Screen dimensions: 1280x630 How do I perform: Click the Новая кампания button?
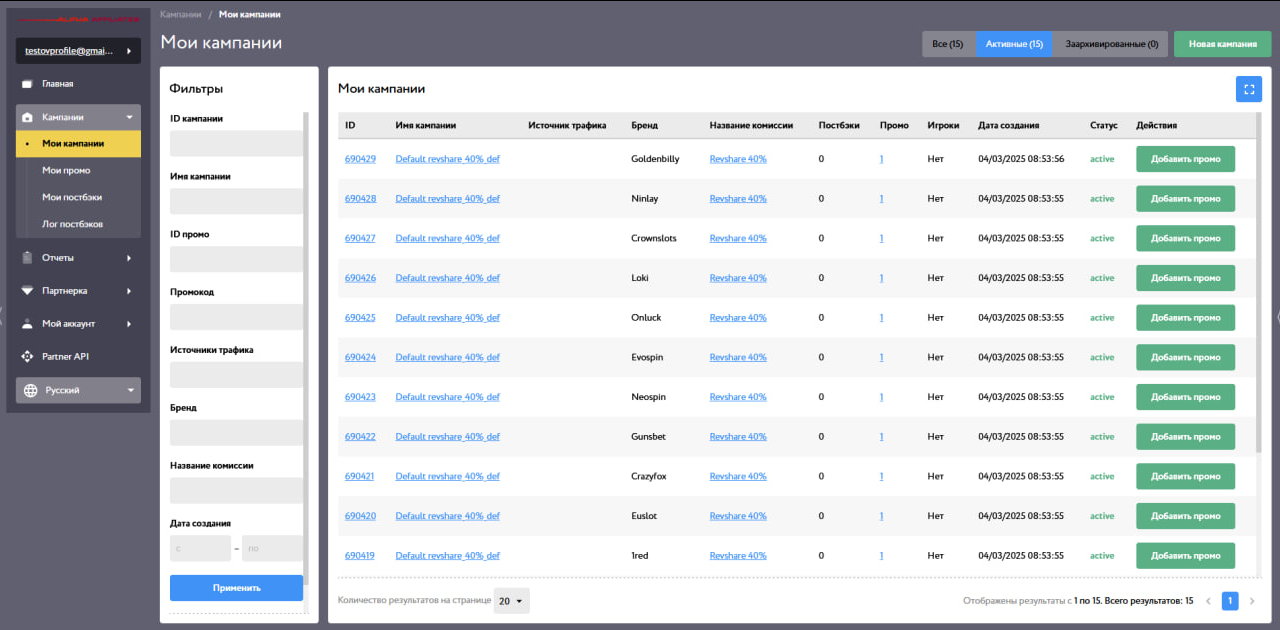tap(1222, 44)
